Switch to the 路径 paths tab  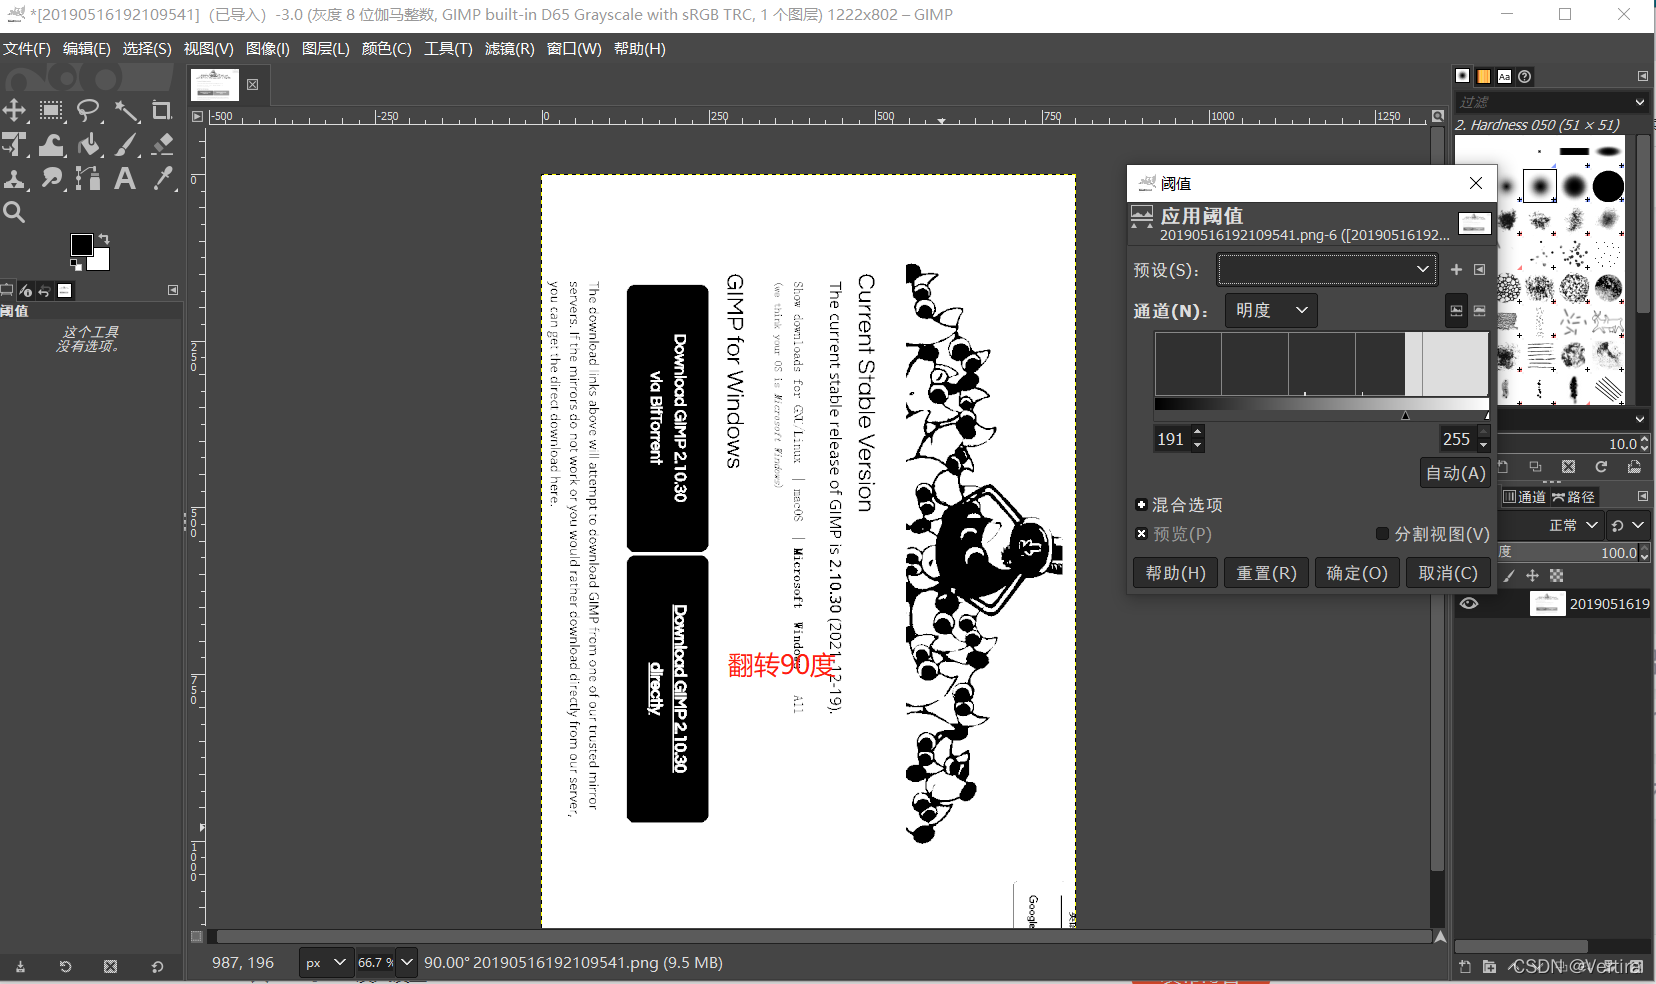[x=1574, y=497]
